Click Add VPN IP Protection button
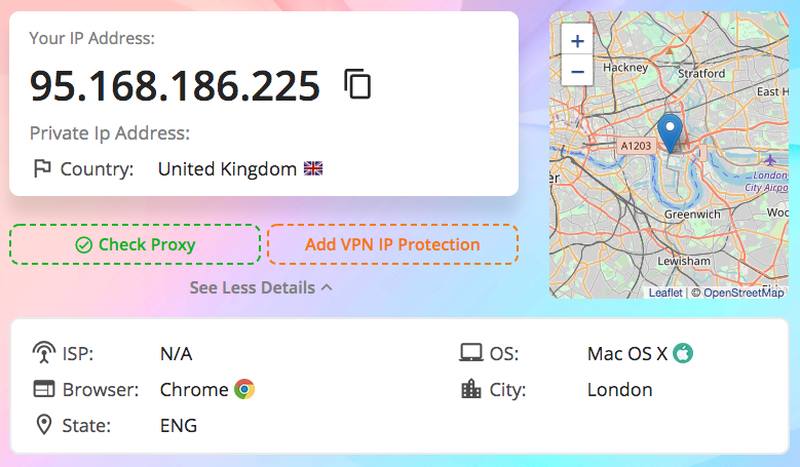The height and width of the screenshot is (467, 800). click(x=393, y=244)
